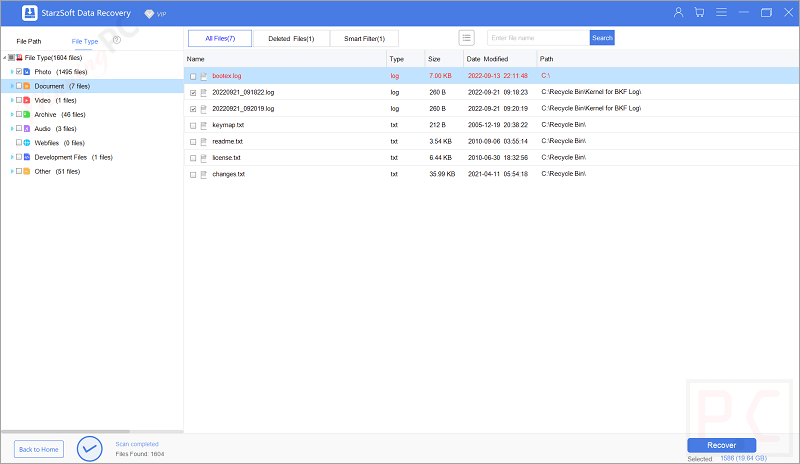
Task: Click the help question mark icon
Action: pos(117,40)
